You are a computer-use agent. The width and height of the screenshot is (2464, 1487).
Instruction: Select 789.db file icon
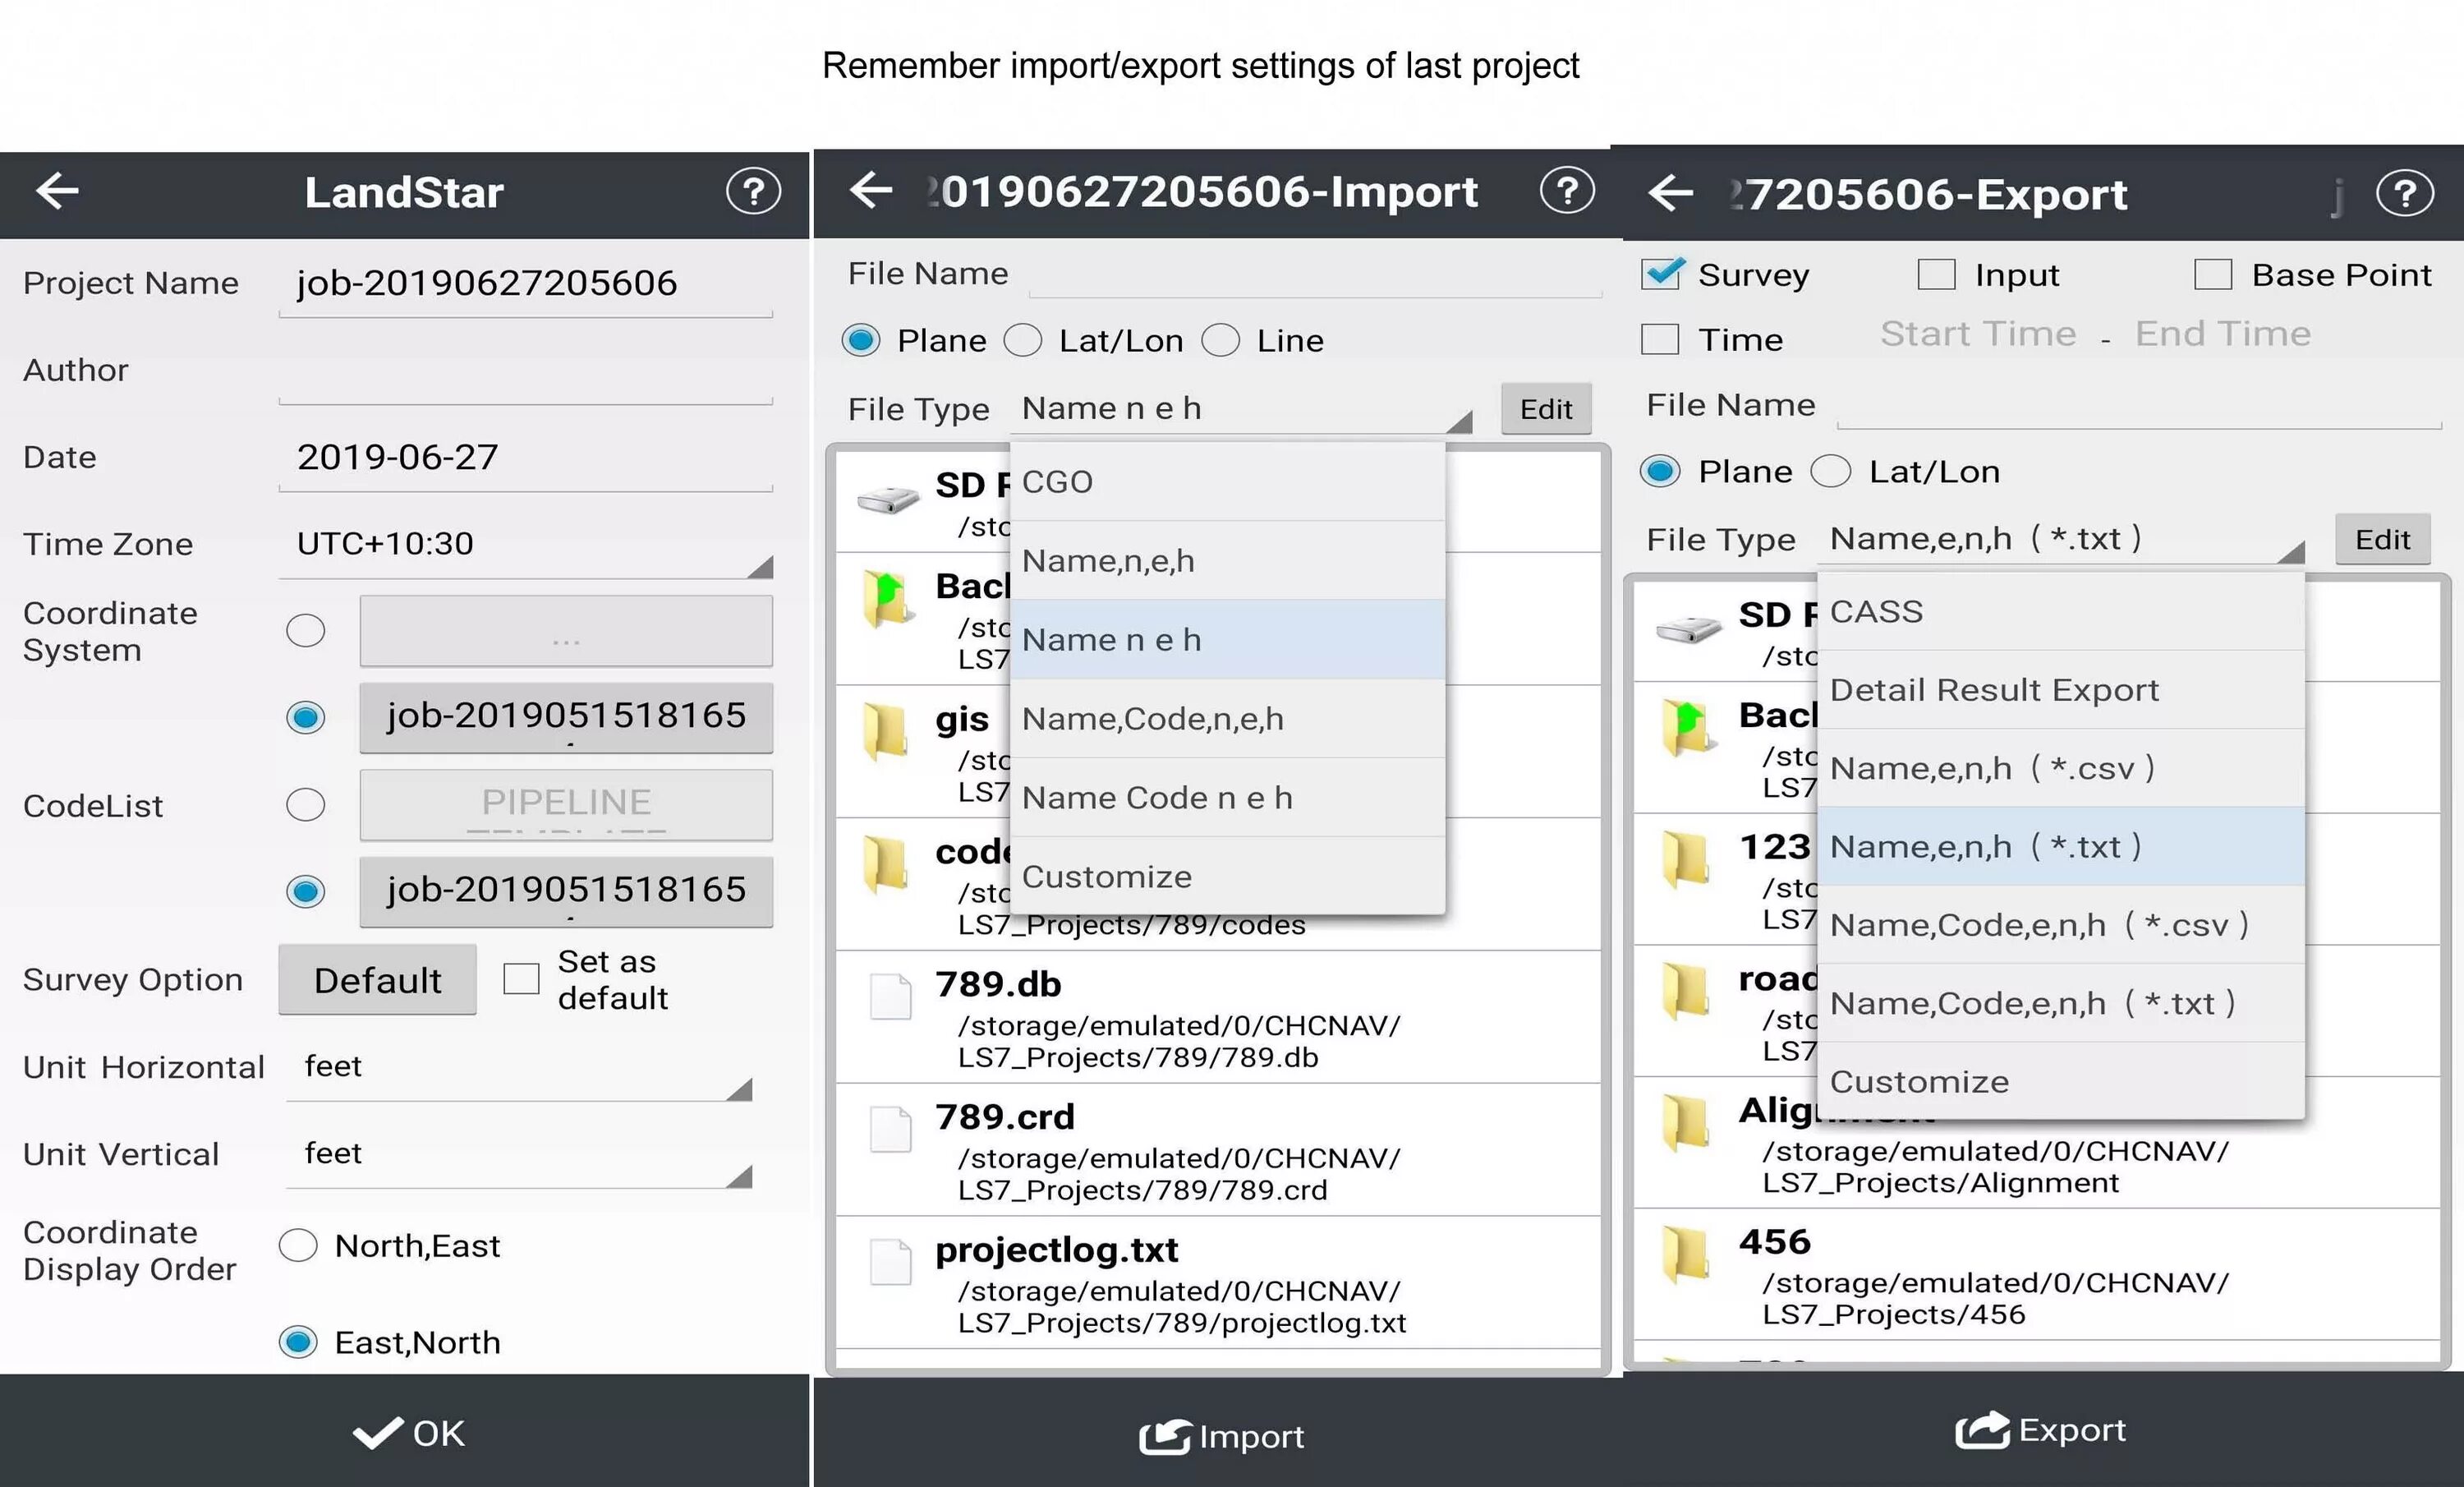890,997
